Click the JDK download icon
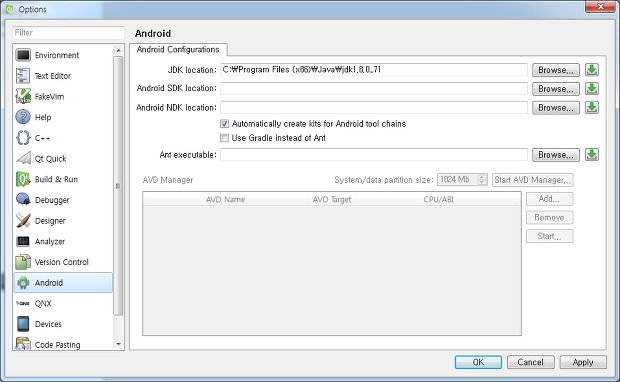Viewport: 620px width, 382px height. click(592, 70)
